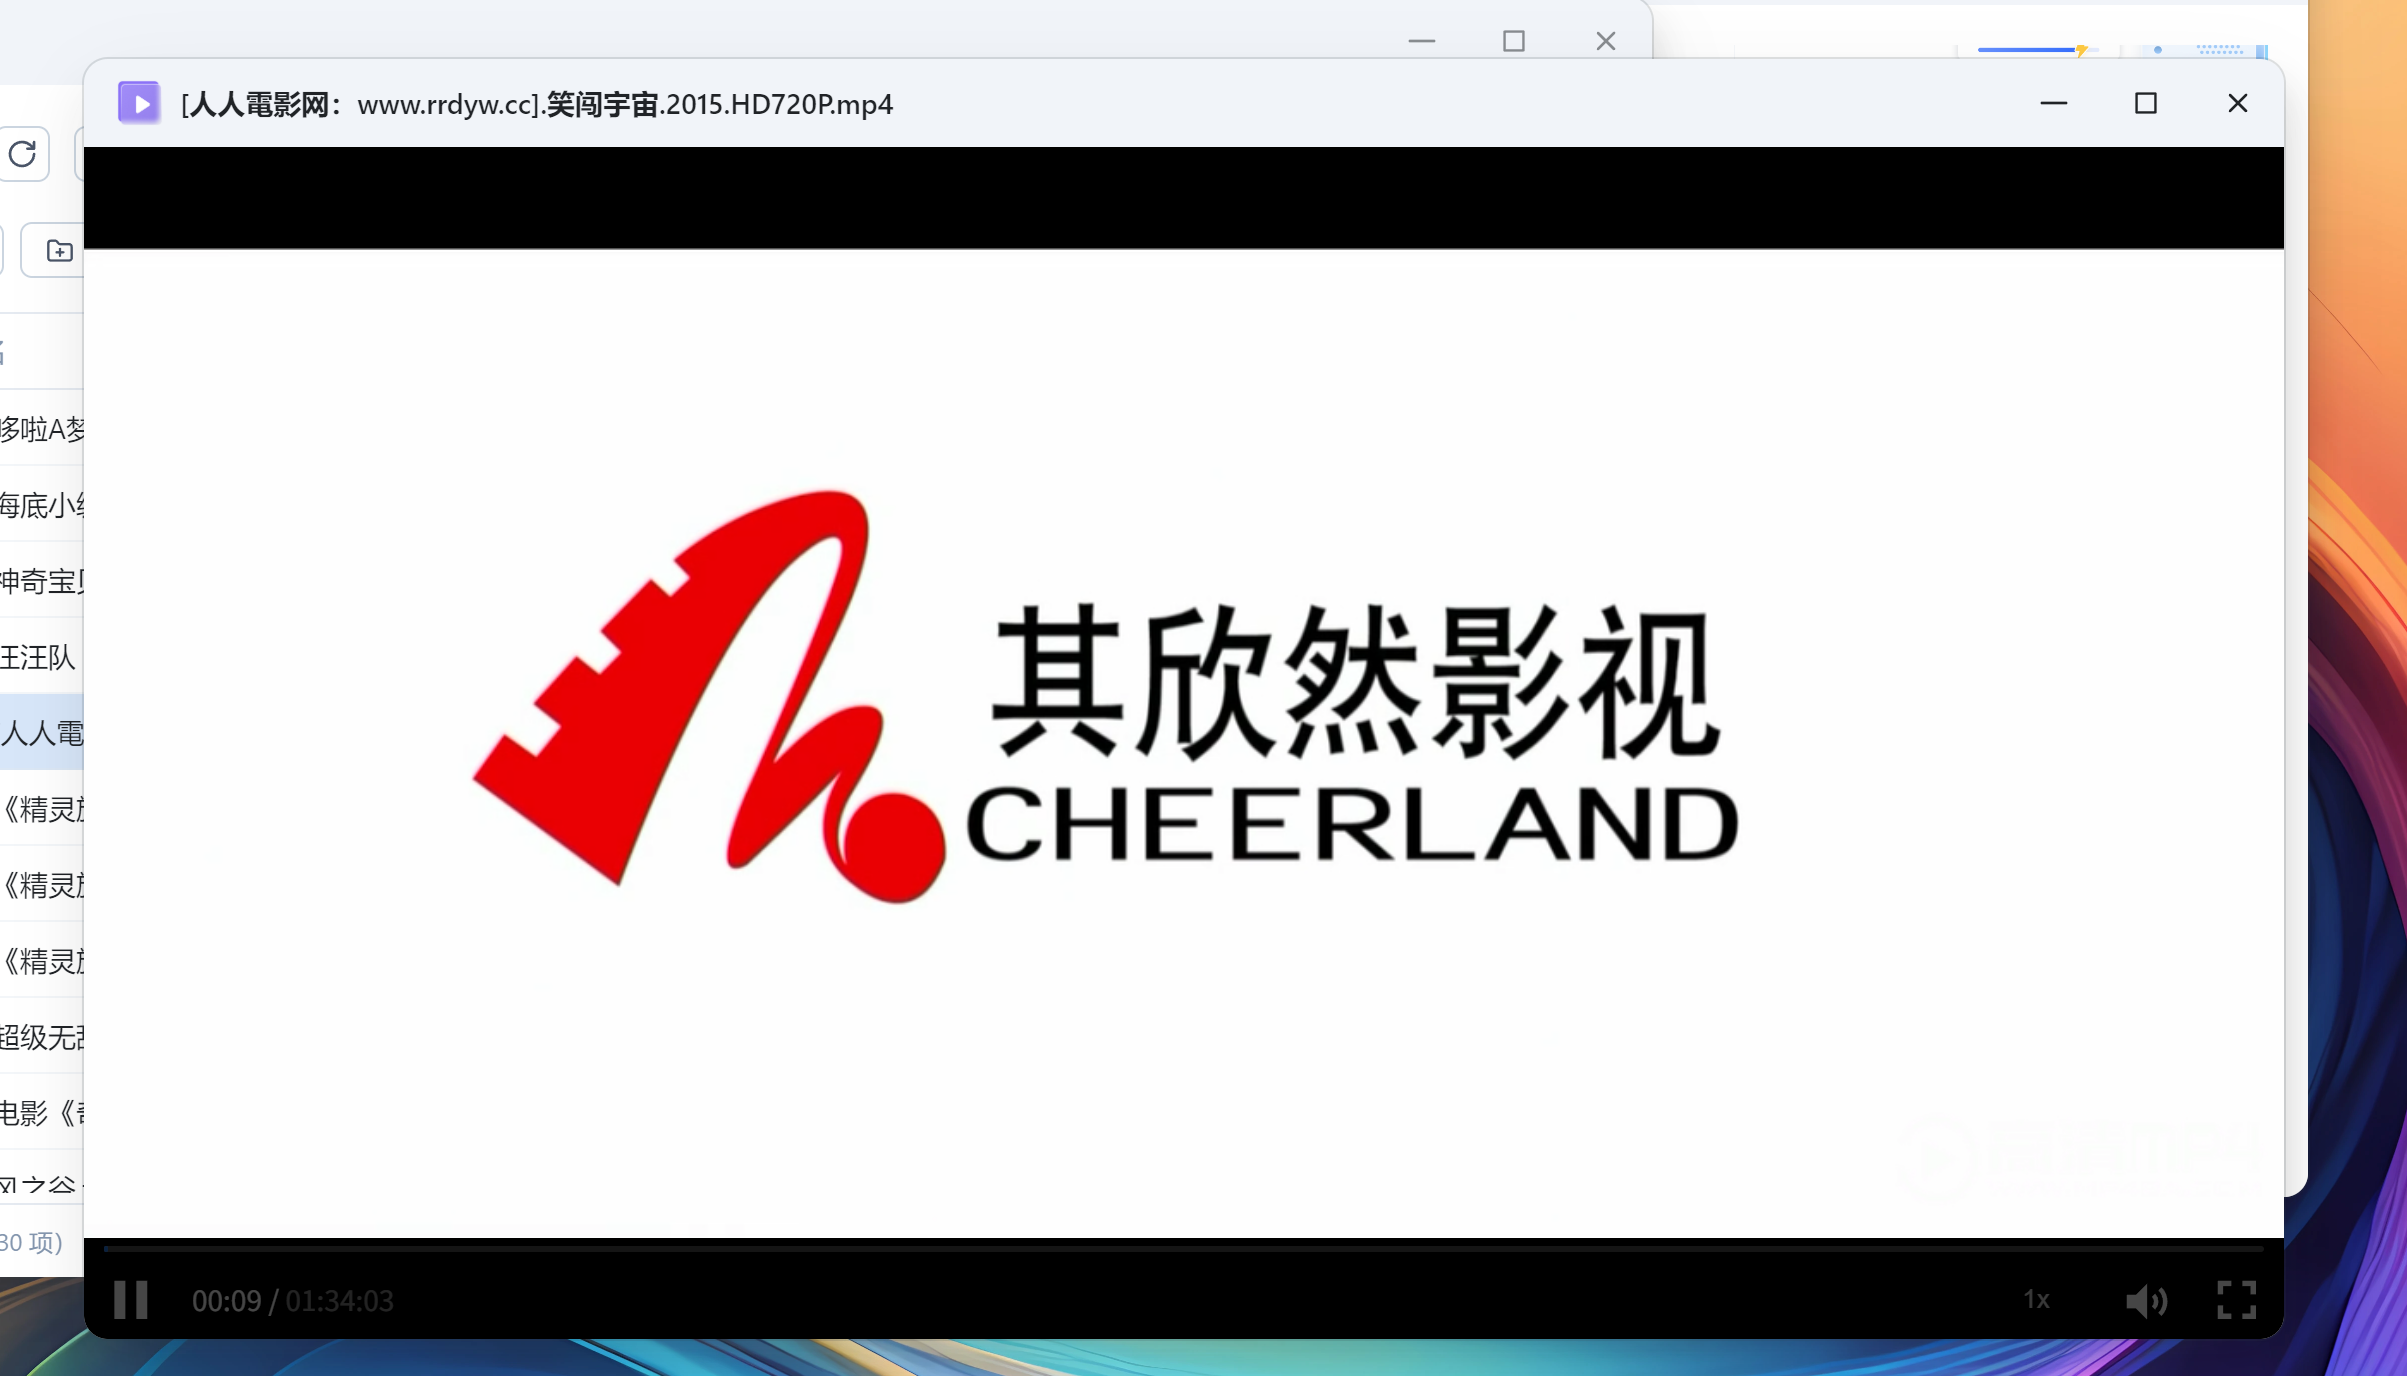The image size is (2407, 1376).
Task: Select the 汪汪队 file list entry
Action: [38, 657]
